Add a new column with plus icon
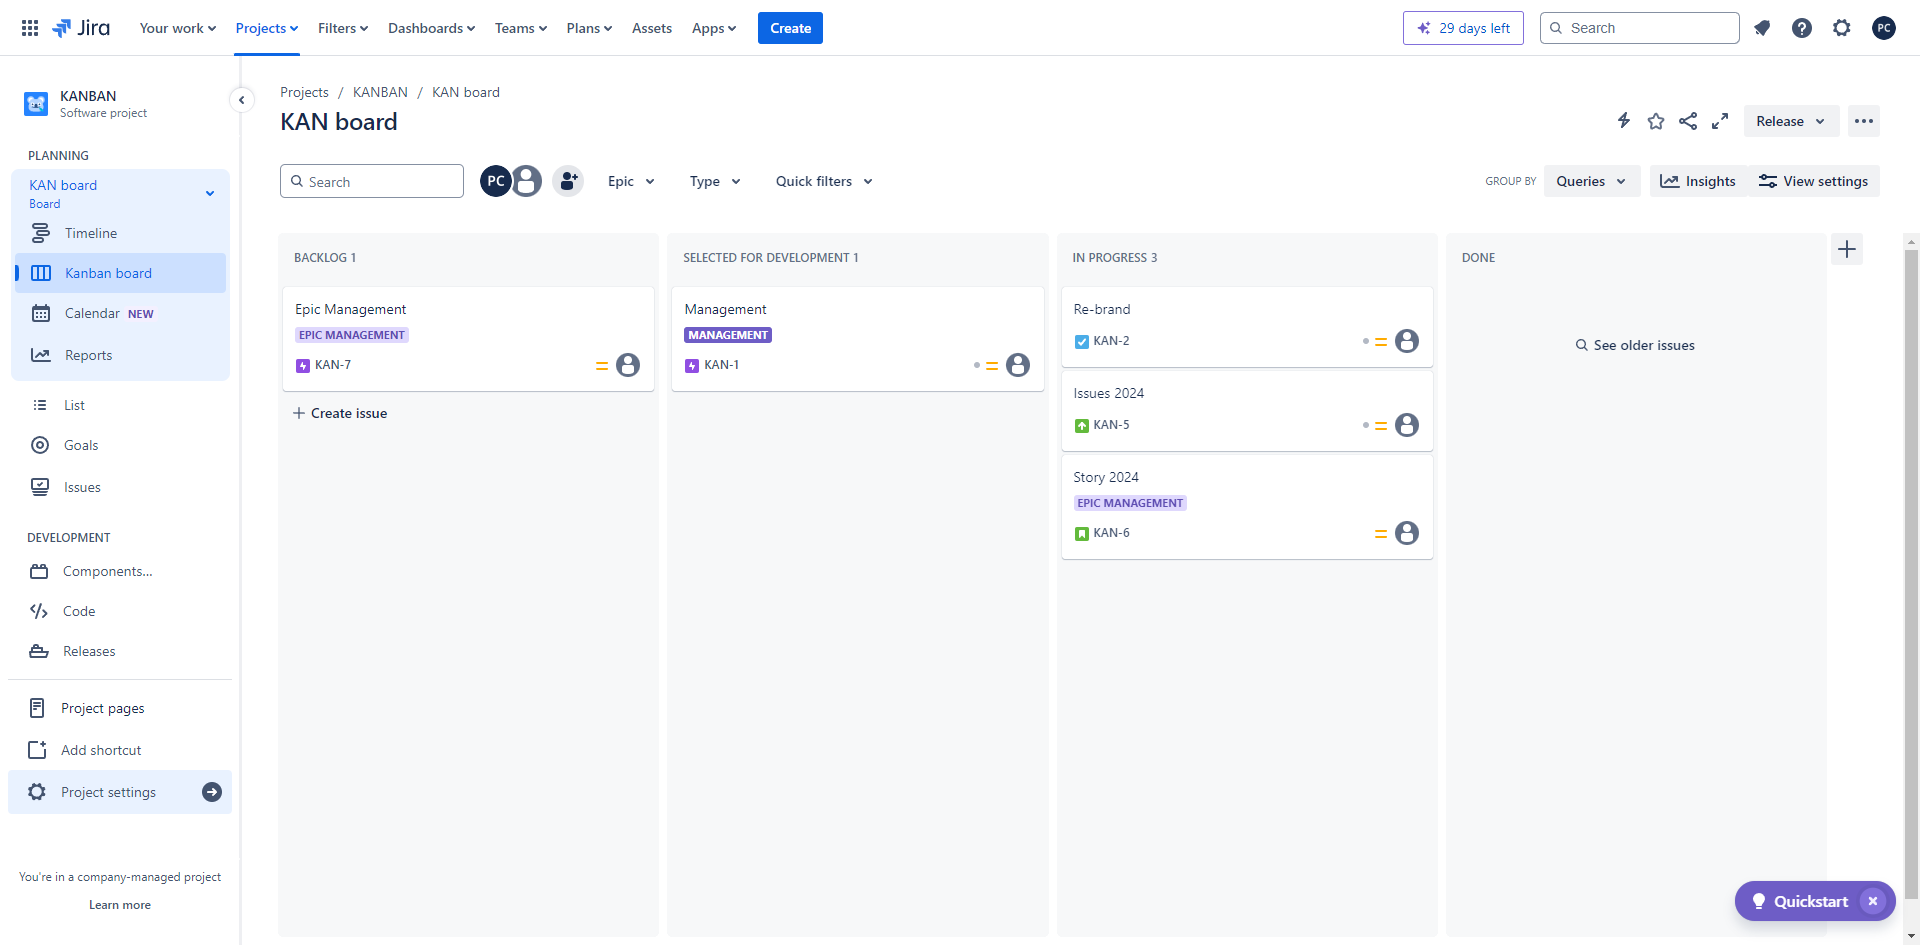1920x945 pixels. 1846,249
